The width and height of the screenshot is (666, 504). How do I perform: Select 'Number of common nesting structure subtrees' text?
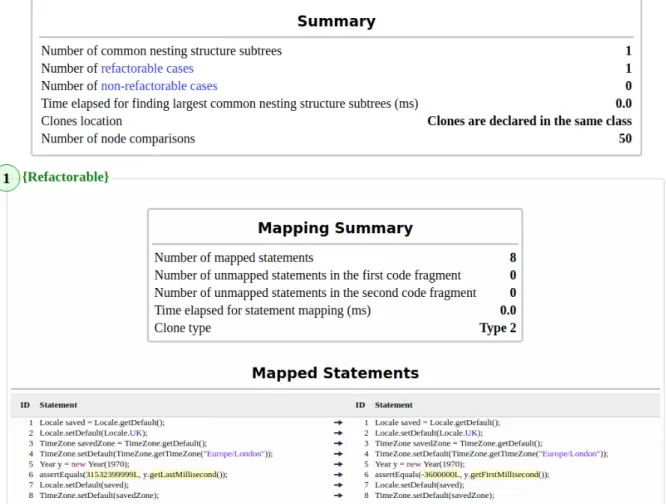pyautogui.click(x=161, y=51)
